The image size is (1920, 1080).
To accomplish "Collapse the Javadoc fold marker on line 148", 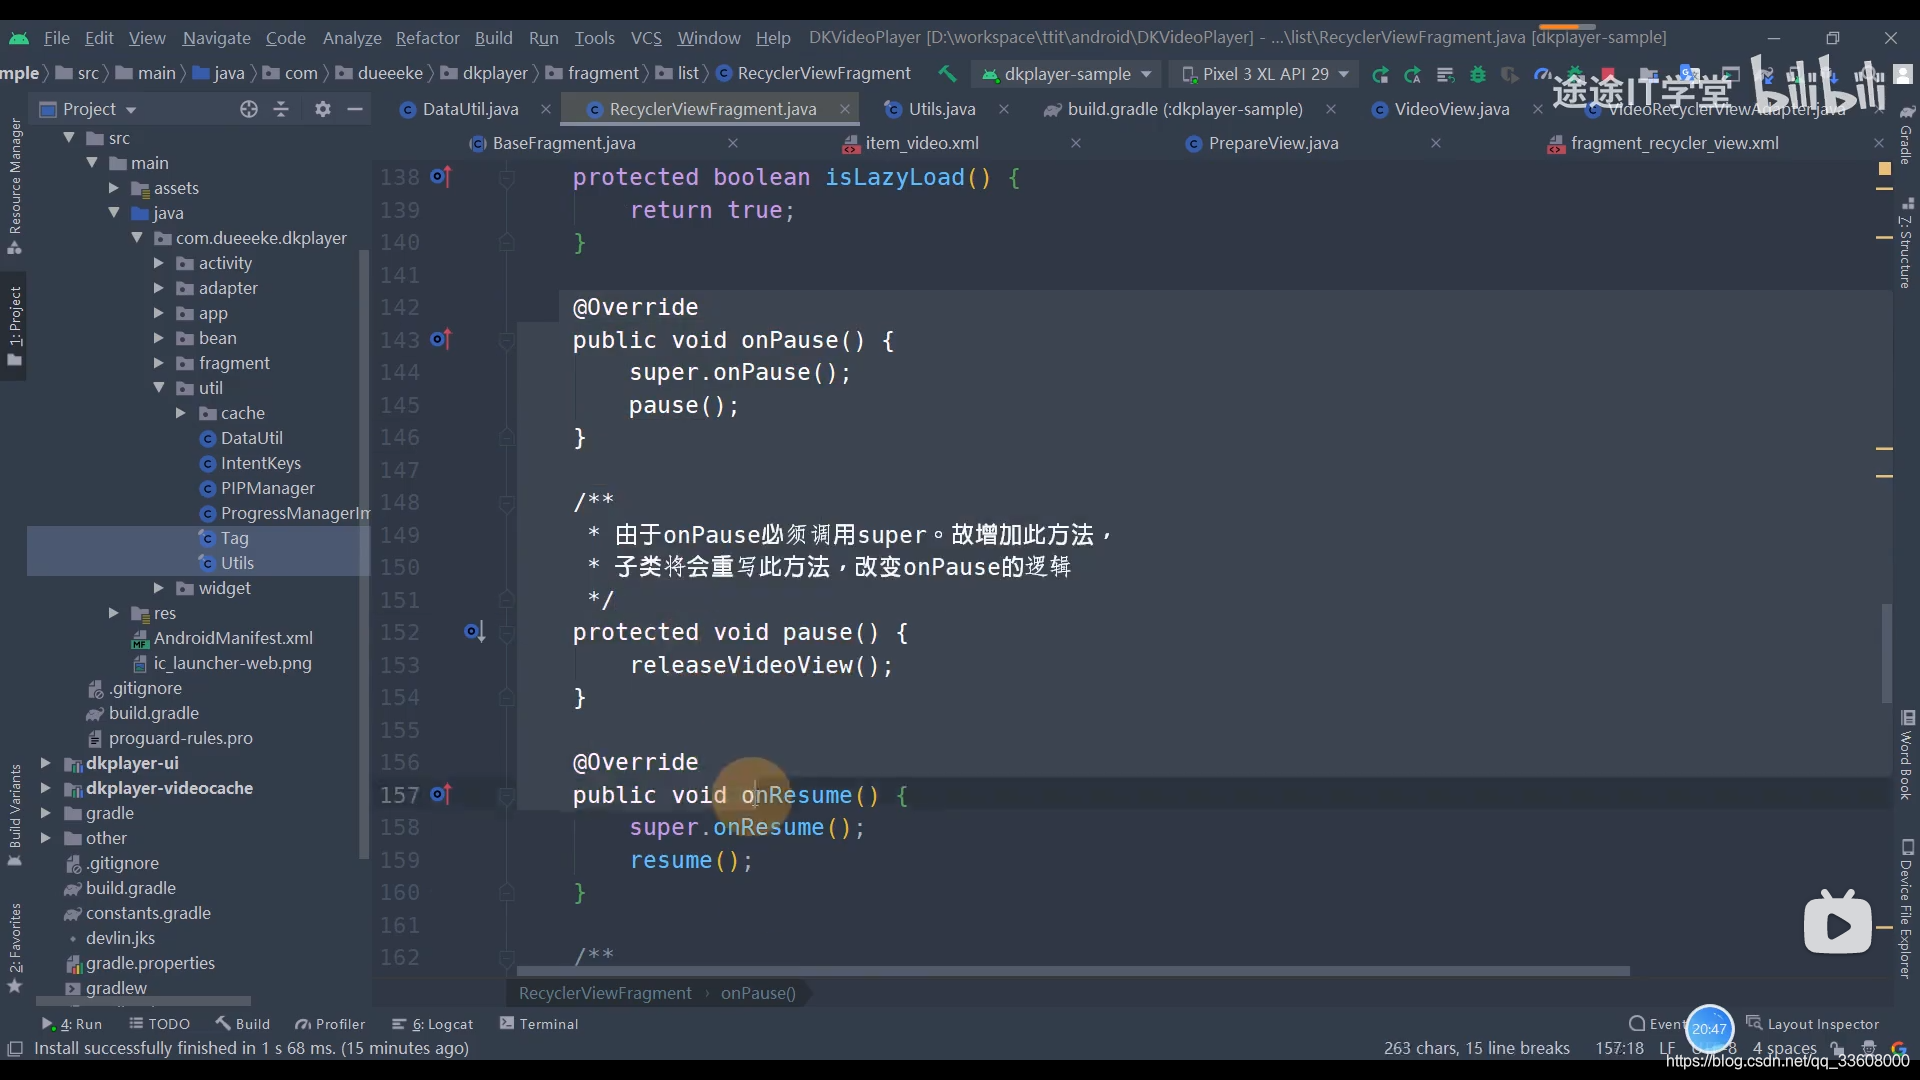I will coord(506,503).
